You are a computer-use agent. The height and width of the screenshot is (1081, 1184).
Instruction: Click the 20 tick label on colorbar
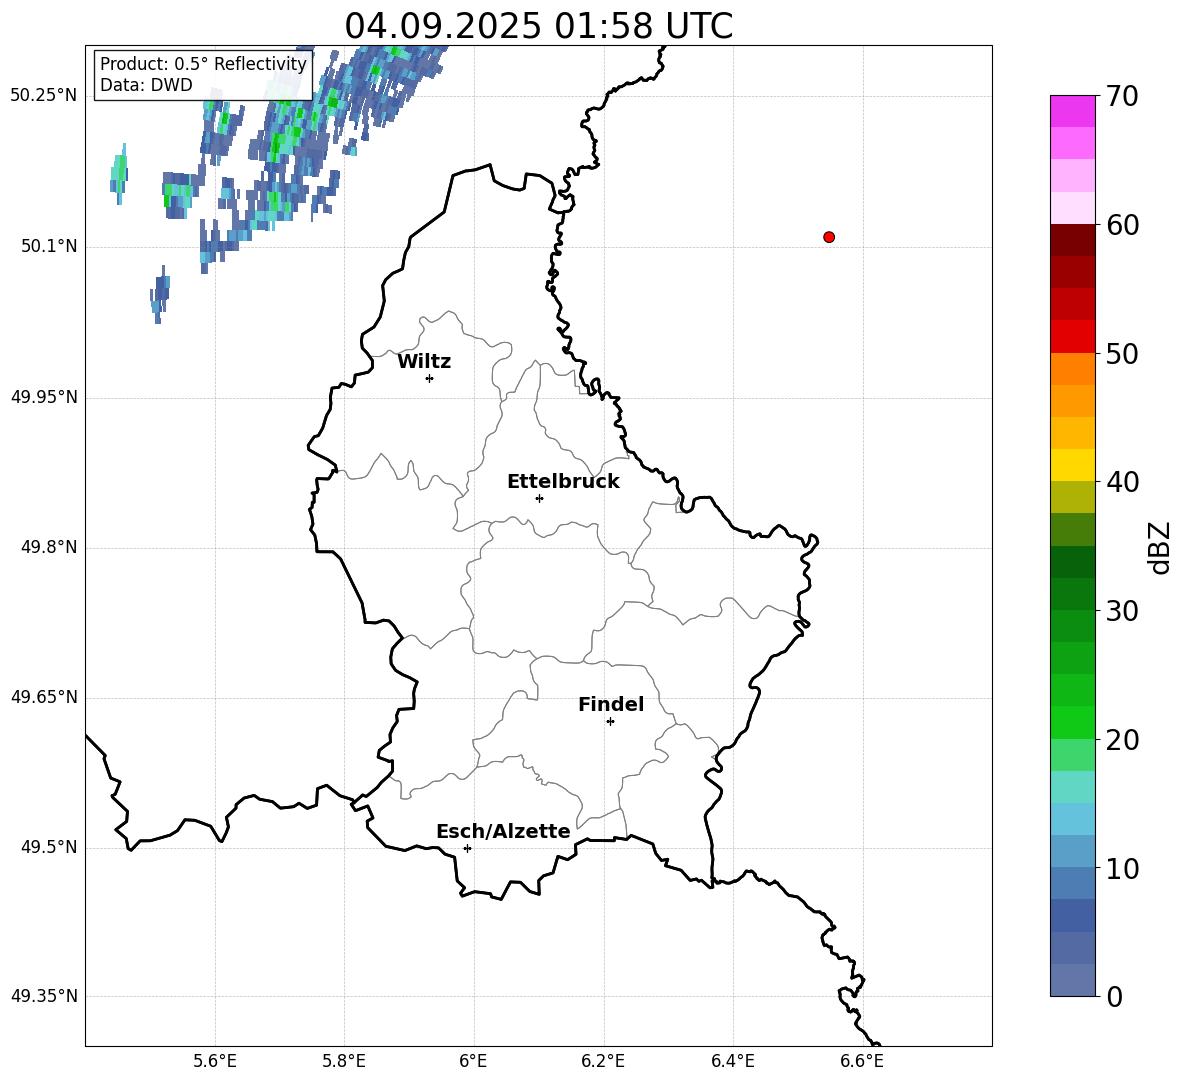1122,740
